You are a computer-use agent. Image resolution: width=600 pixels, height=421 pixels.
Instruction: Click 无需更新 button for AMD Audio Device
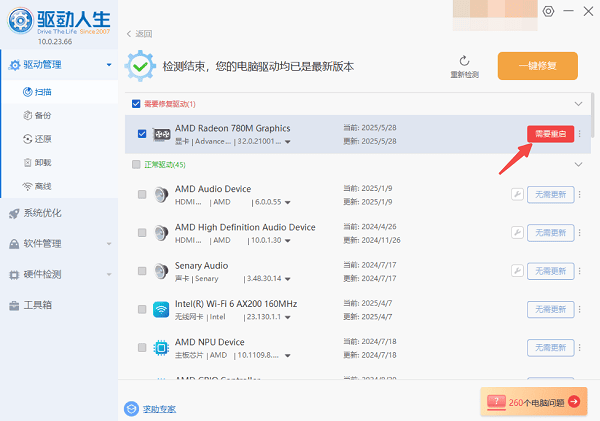pyautogui.click(x=551, y=194)
